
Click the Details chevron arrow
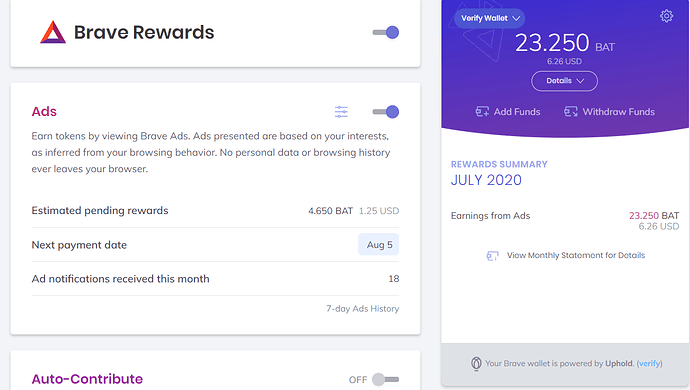point(580,81)
